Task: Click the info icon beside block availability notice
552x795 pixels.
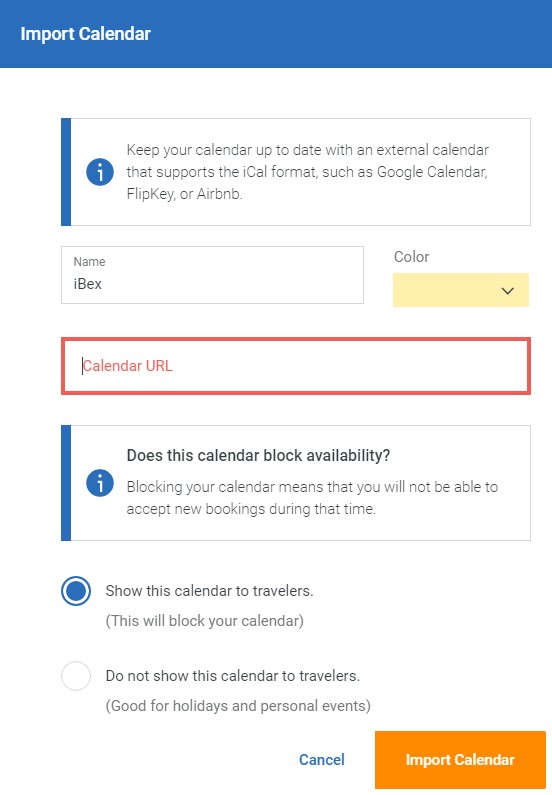Action: click(x=99, y=483)
